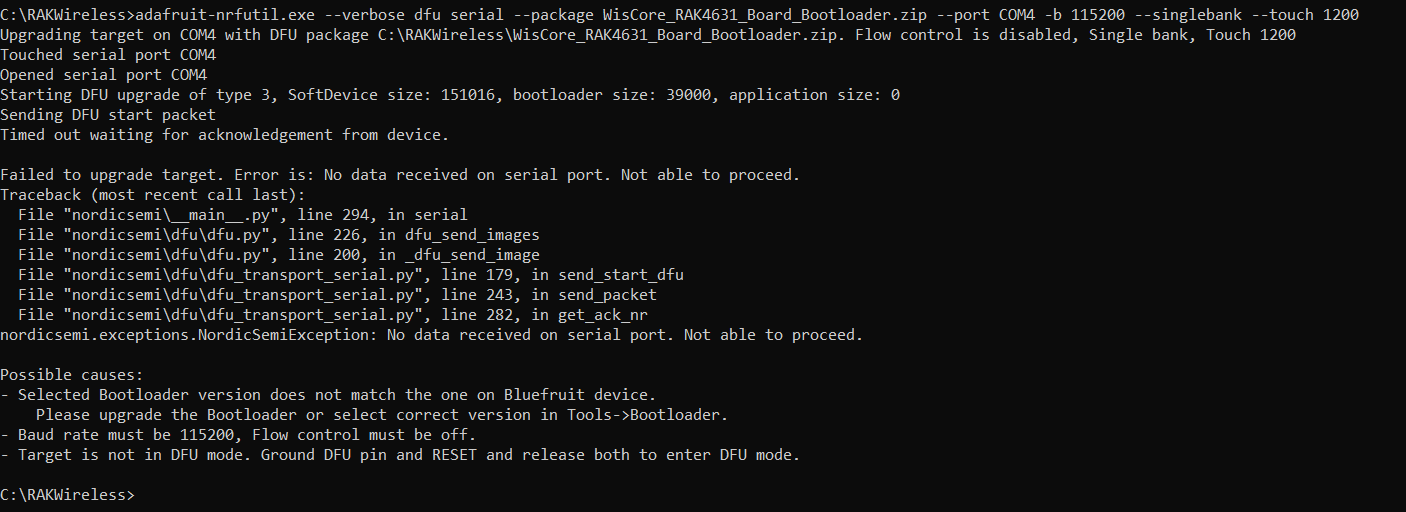Image resolution: width=1406 pixels, height=512 pixels.
Task: Click the "Sending DFU start packet" line
Action: tap(108, 115)
